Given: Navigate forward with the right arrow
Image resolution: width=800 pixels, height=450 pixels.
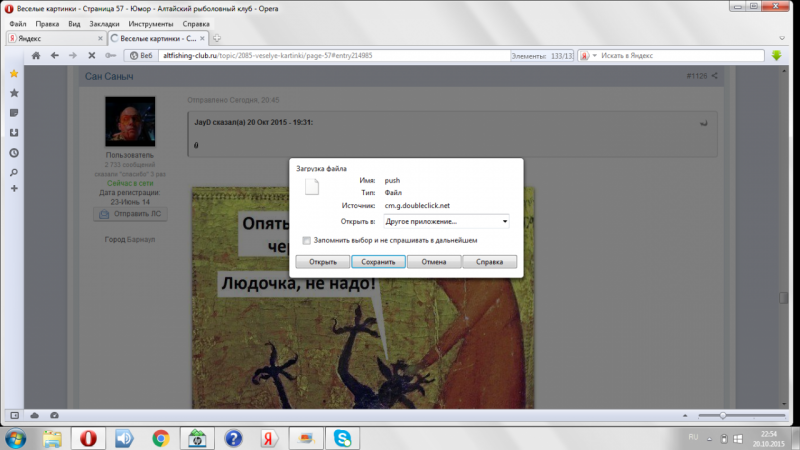Looking at the screenshot, I should click(x=73, y=56).
